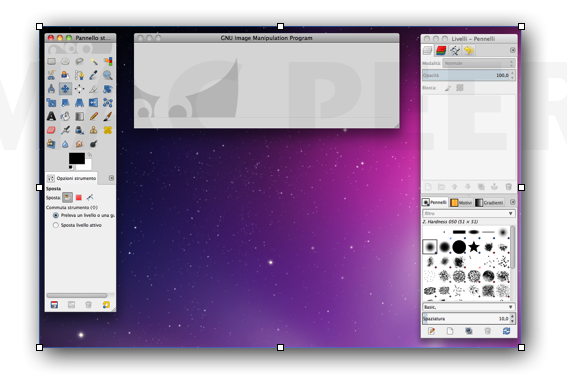567x378 pixels.
Task: Select the Rotate tool
Action: pos(108,89)
